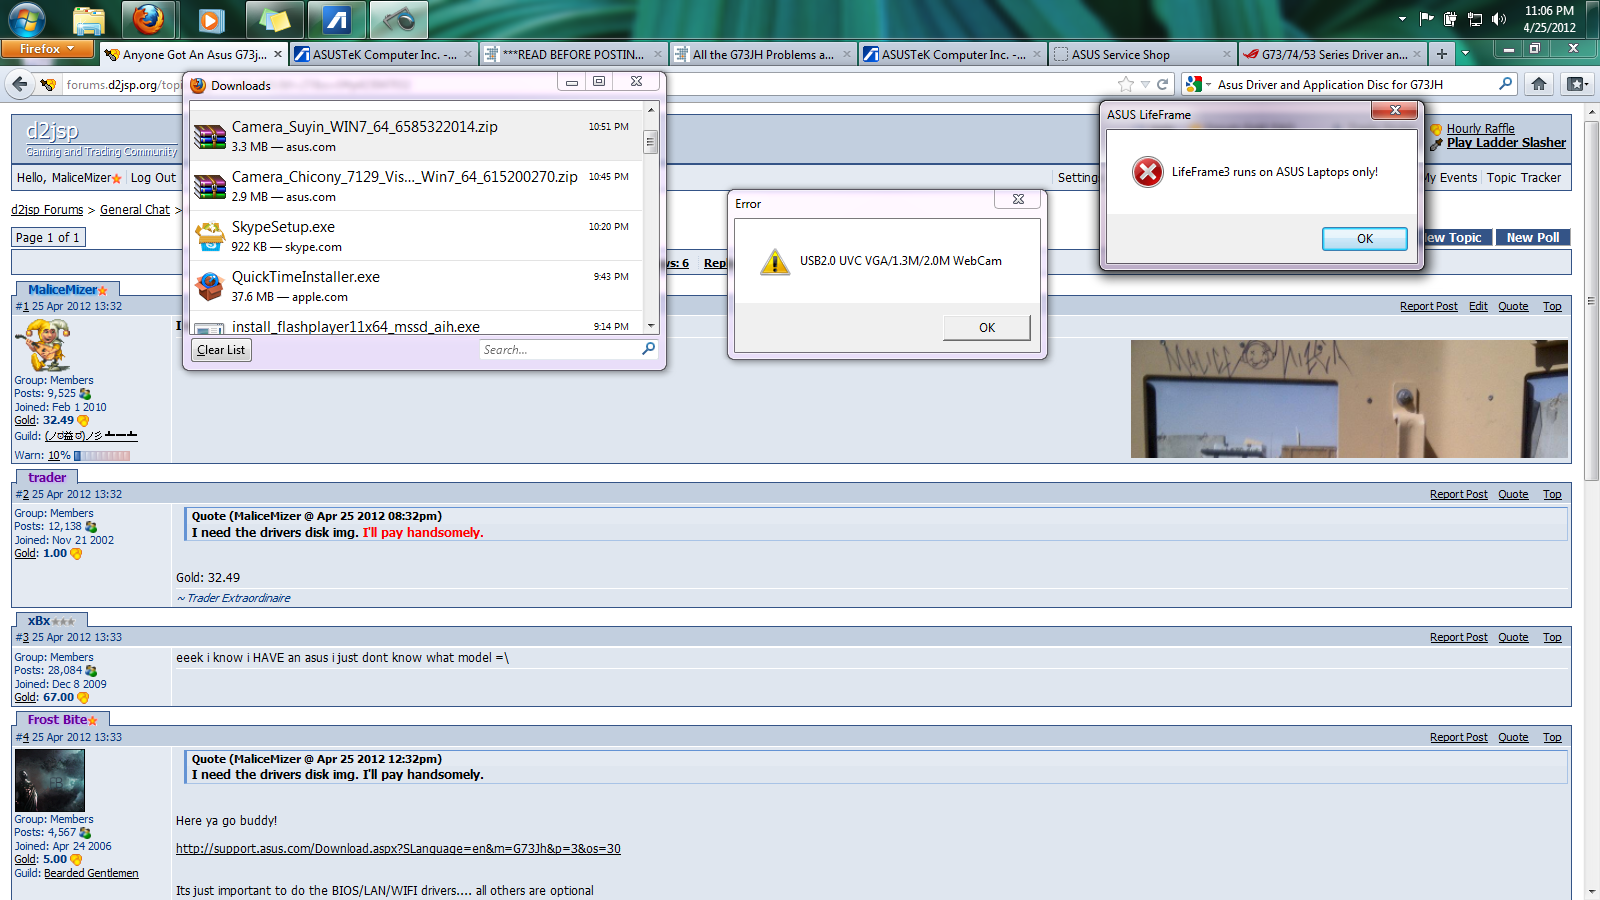Click the Downloads list scroll down arrow

point(650,326)
